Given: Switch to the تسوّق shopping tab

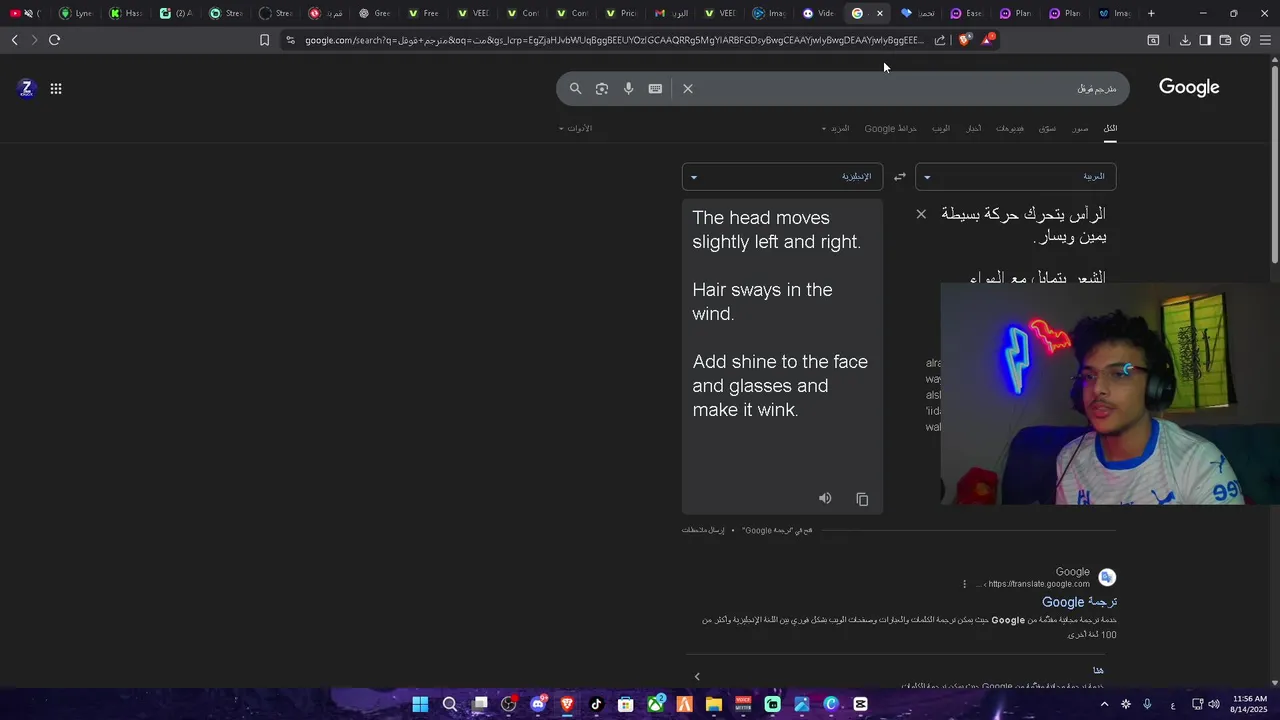Looking at the screenshot, I should [x=1047, y=128].
